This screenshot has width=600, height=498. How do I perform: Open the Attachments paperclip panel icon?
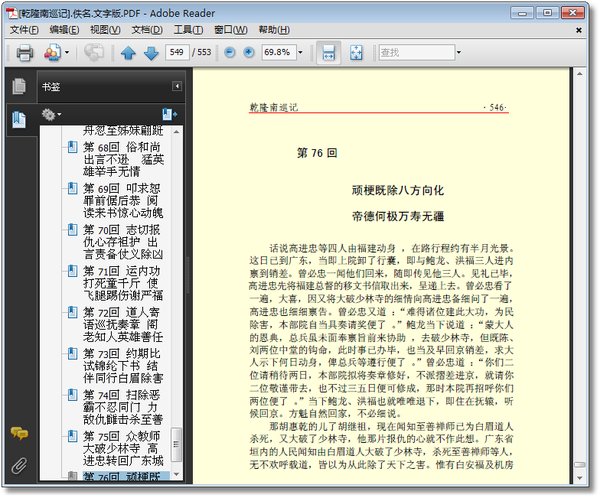click(x=19, y=466)
